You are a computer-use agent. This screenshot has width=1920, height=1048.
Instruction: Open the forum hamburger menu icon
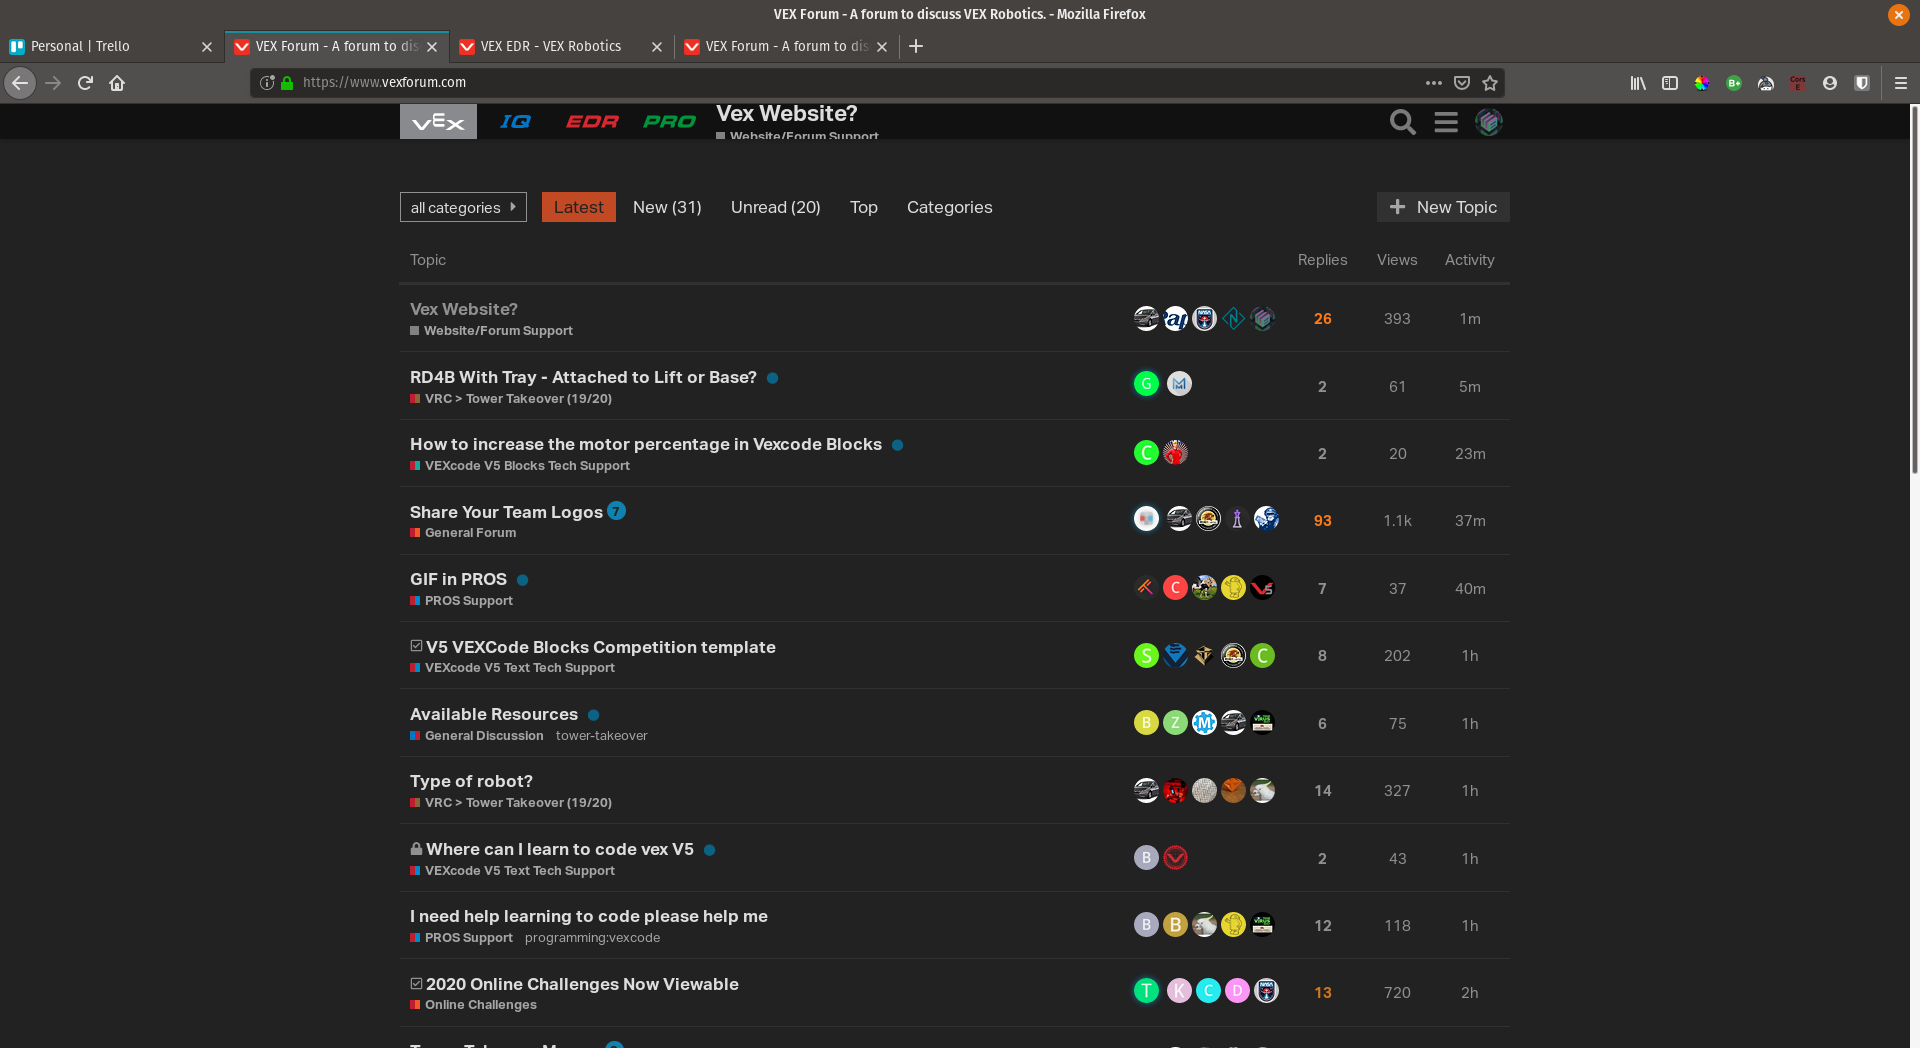click(x=1446, y=122)
